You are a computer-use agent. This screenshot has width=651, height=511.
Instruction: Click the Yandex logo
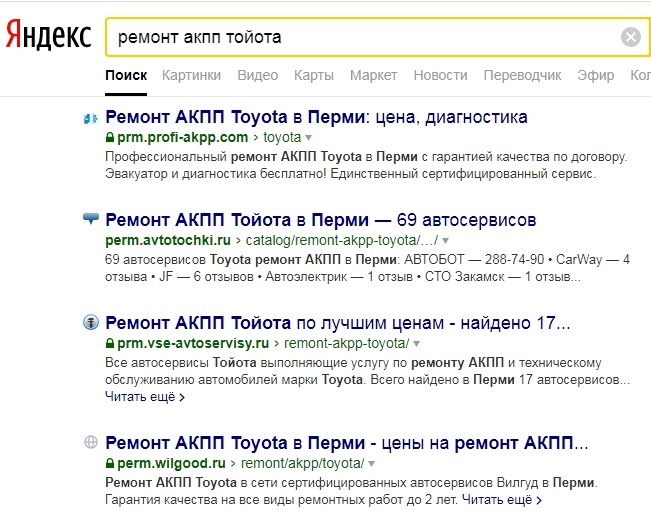[50, 37]
